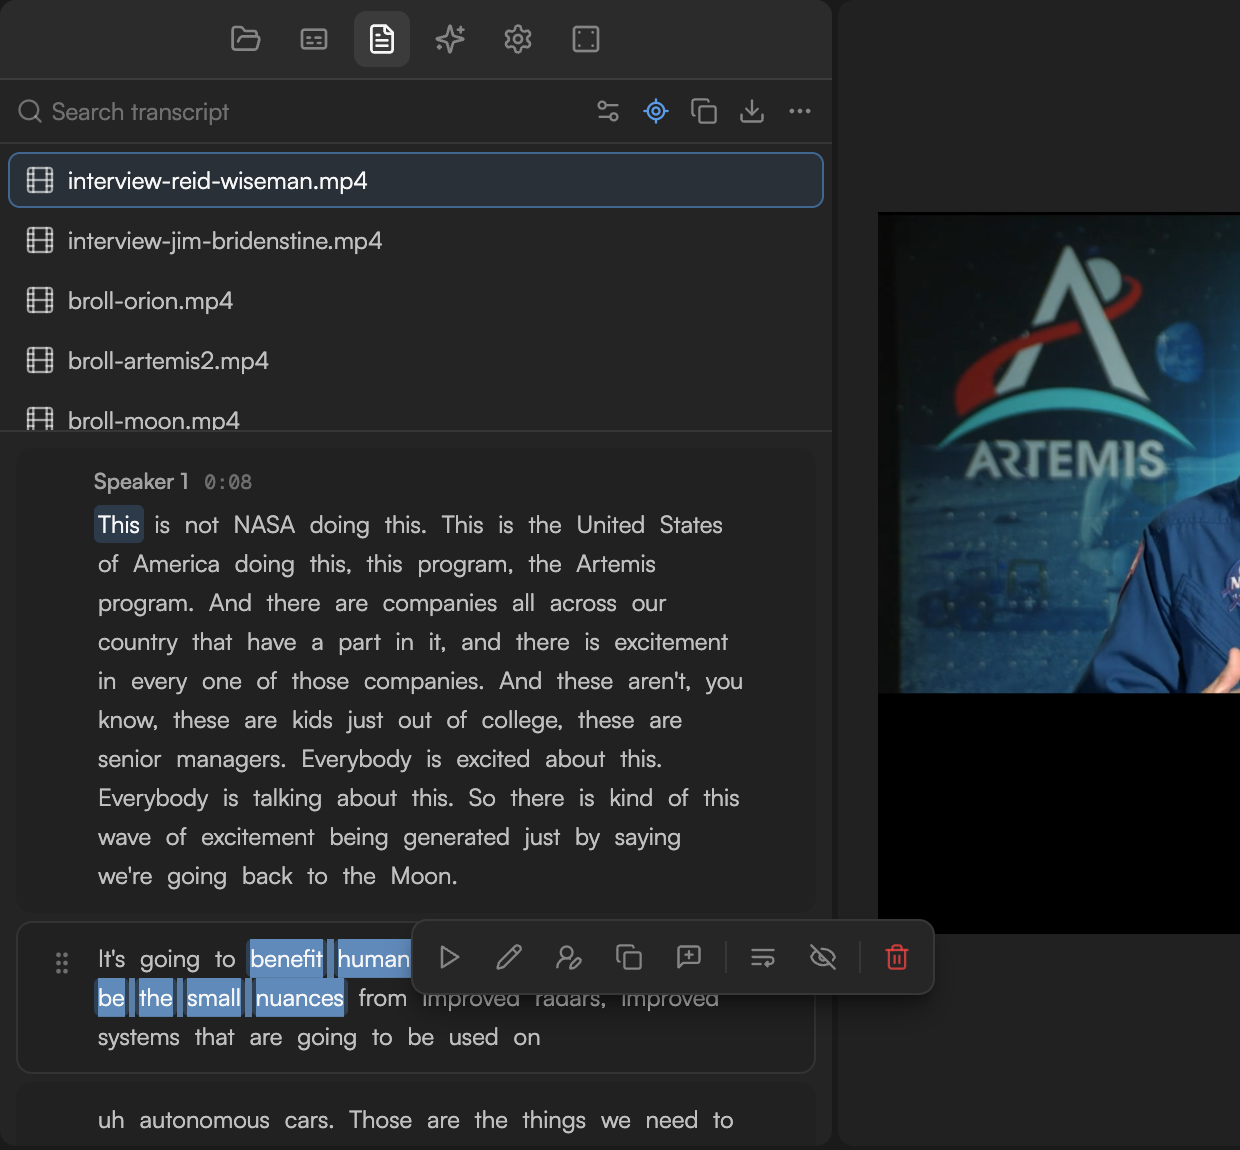Delete selection with red trash icon

[897, 957]
